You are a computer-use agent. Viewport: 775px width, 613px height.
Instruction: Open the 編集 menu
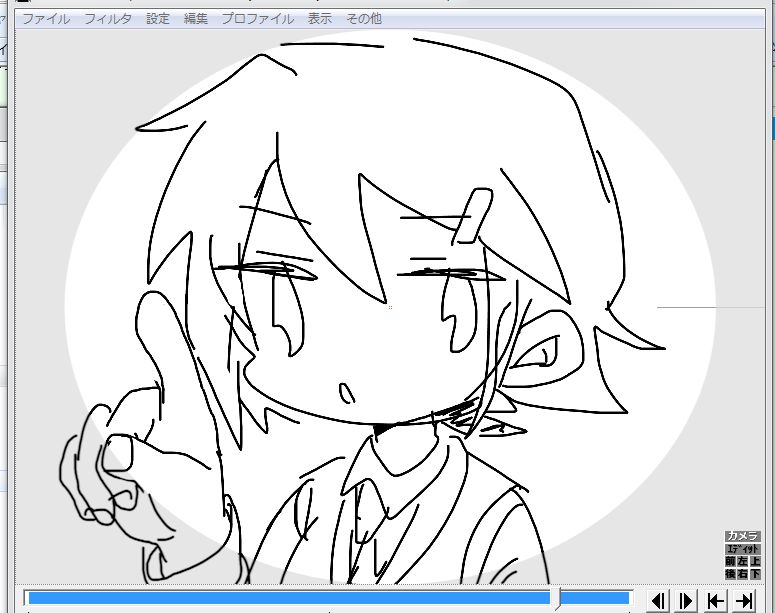196,19
